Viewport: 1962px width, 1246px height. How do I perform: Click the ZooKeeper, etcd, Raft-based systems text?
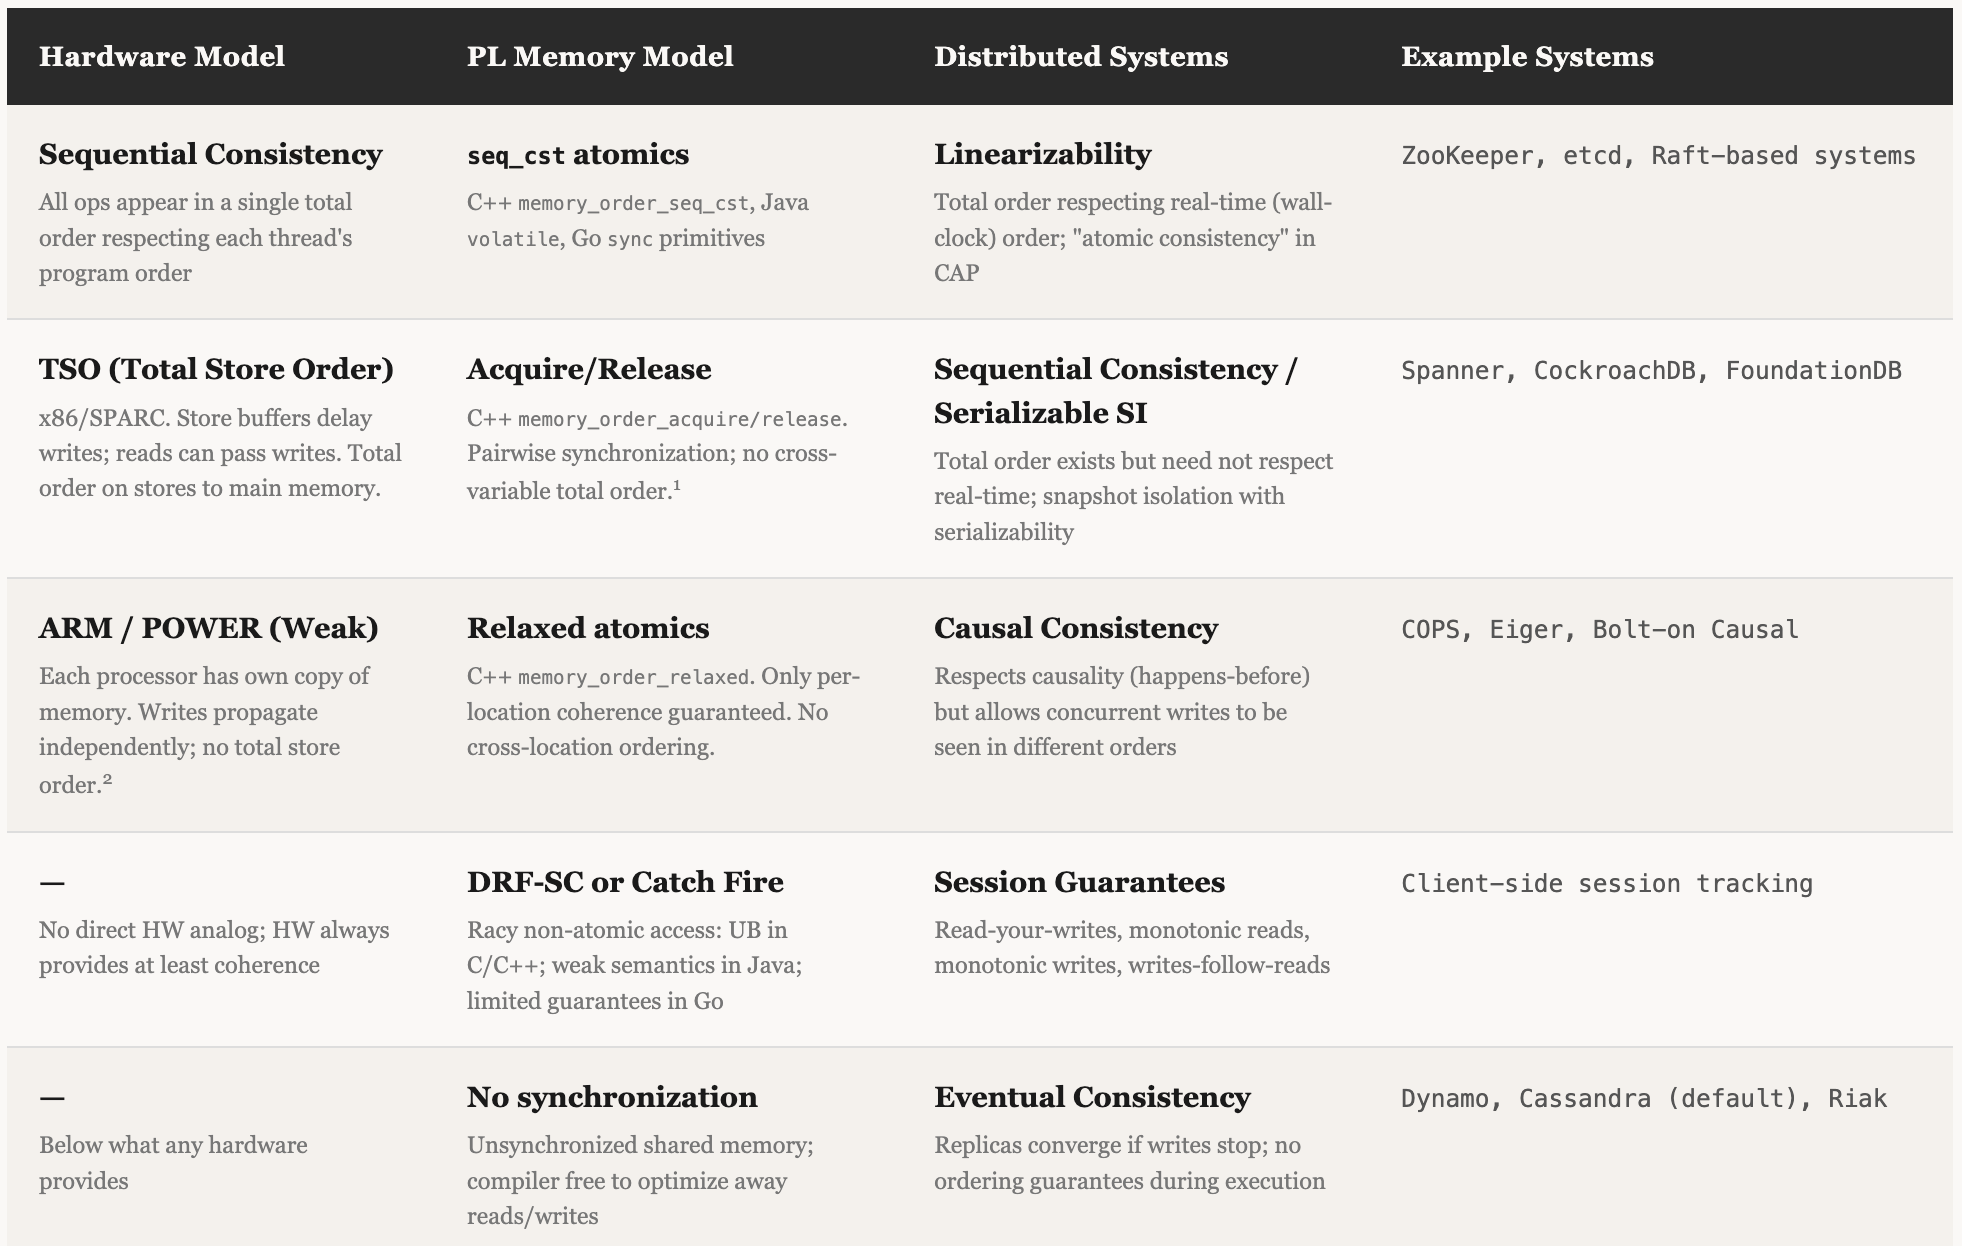click(1657, 156)
